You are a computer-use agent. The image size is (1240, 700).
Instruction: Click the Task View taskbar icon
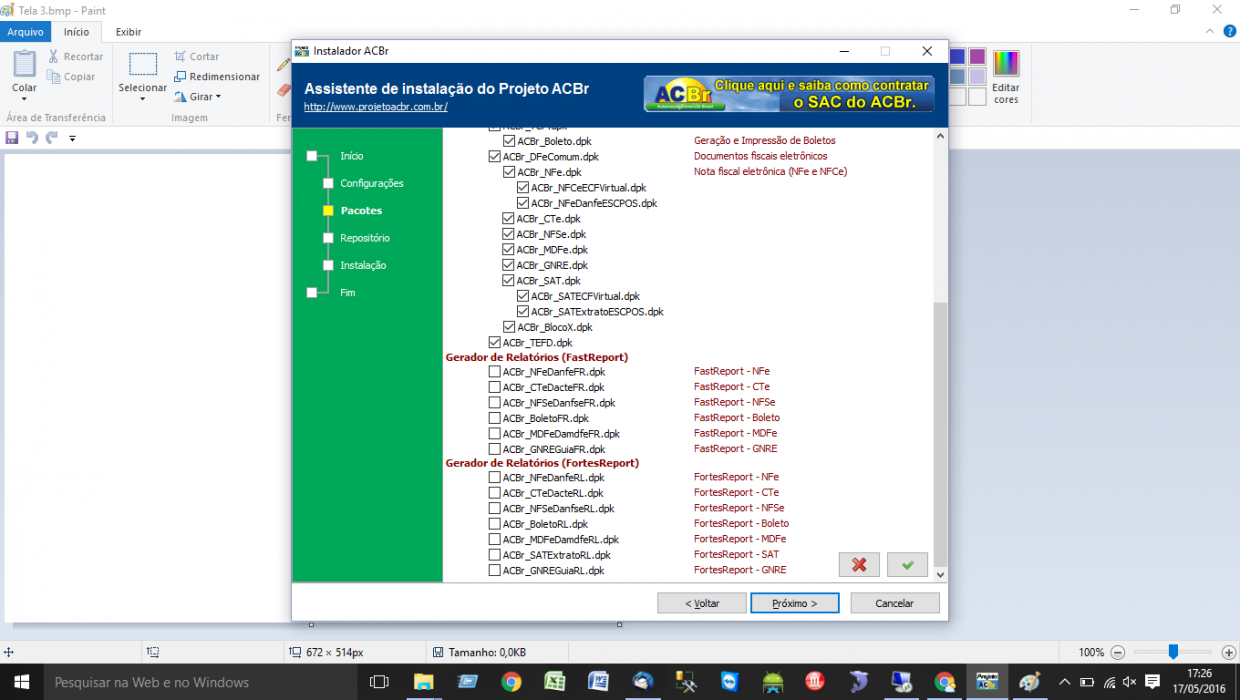(379, 682)
